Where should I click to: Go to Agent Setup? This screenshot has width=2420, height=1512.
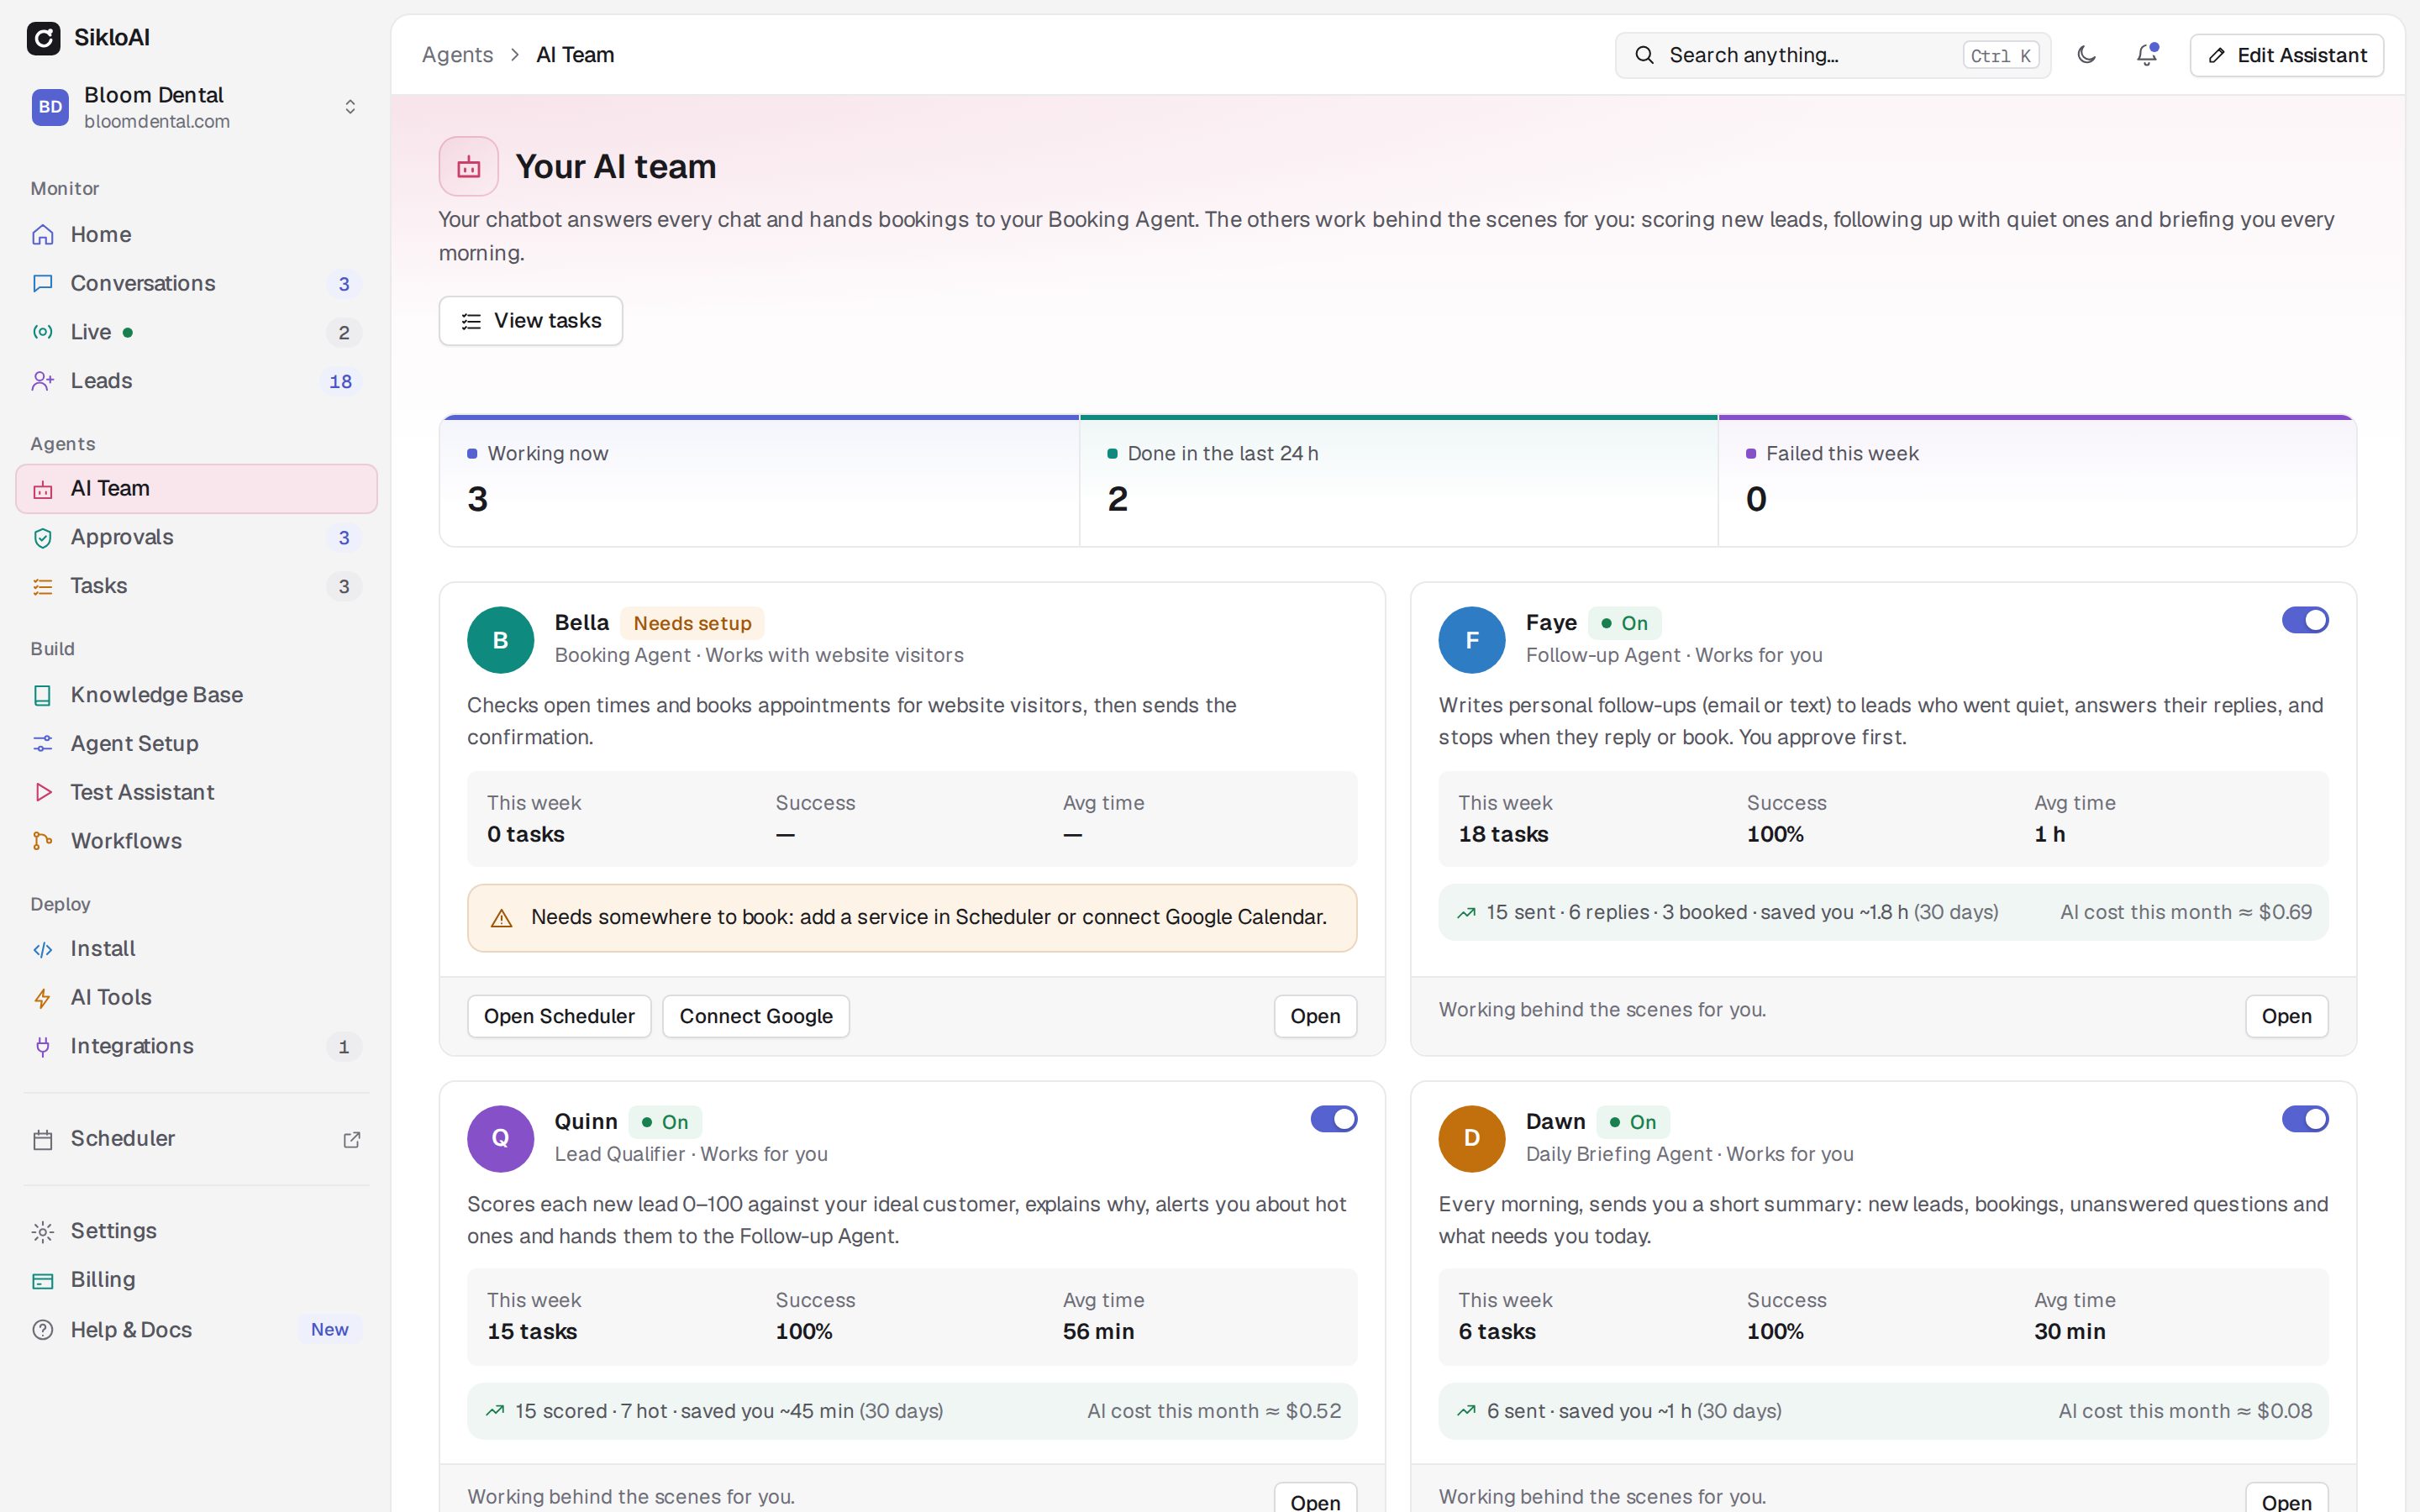click(x=196, y=744)
